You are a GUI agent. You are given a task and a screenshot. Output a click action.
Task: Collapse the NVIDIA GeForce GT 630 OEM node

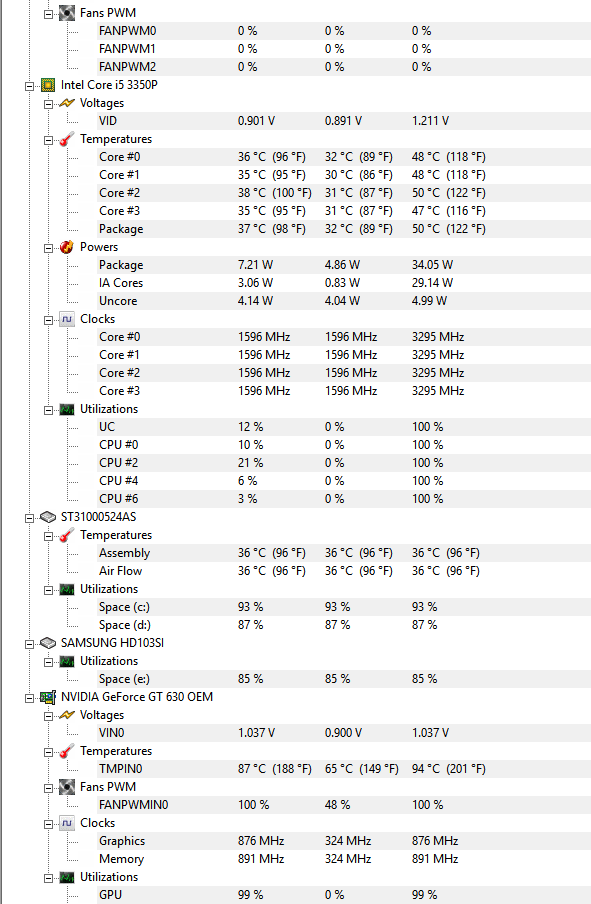pos(29,698)
